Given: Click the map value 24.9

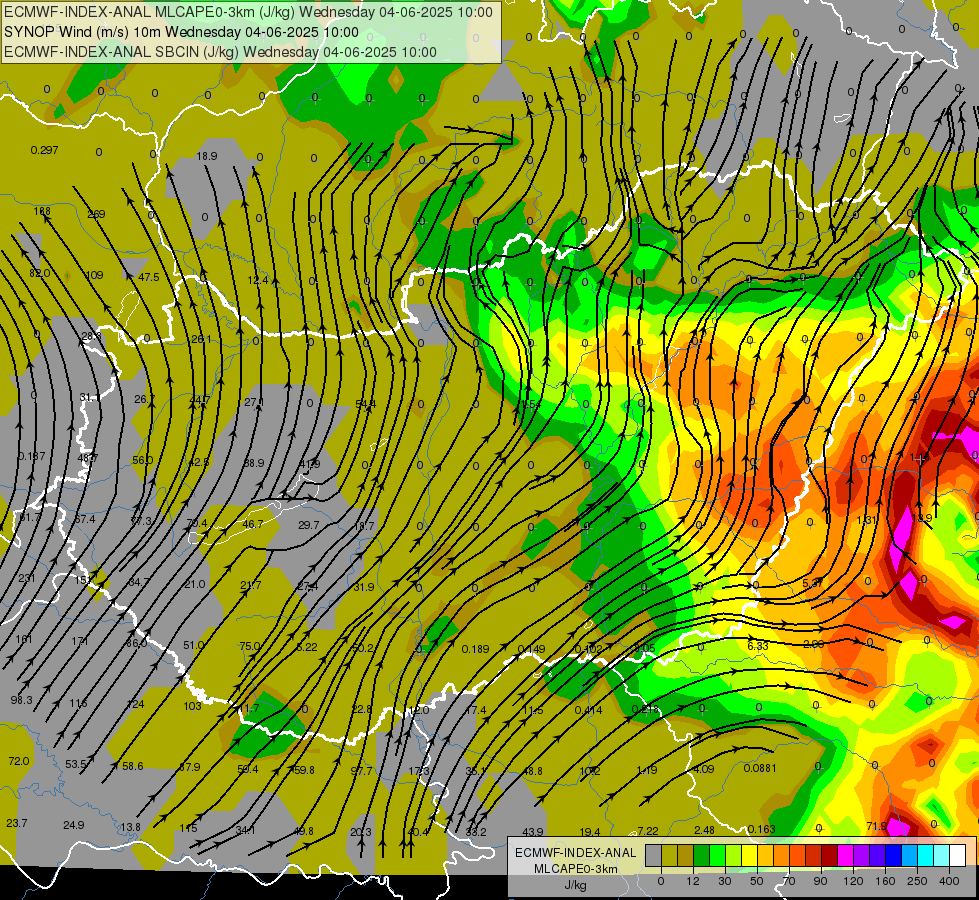Looking at the screenshot, I should pyautogui.click(x=74, y=826).
